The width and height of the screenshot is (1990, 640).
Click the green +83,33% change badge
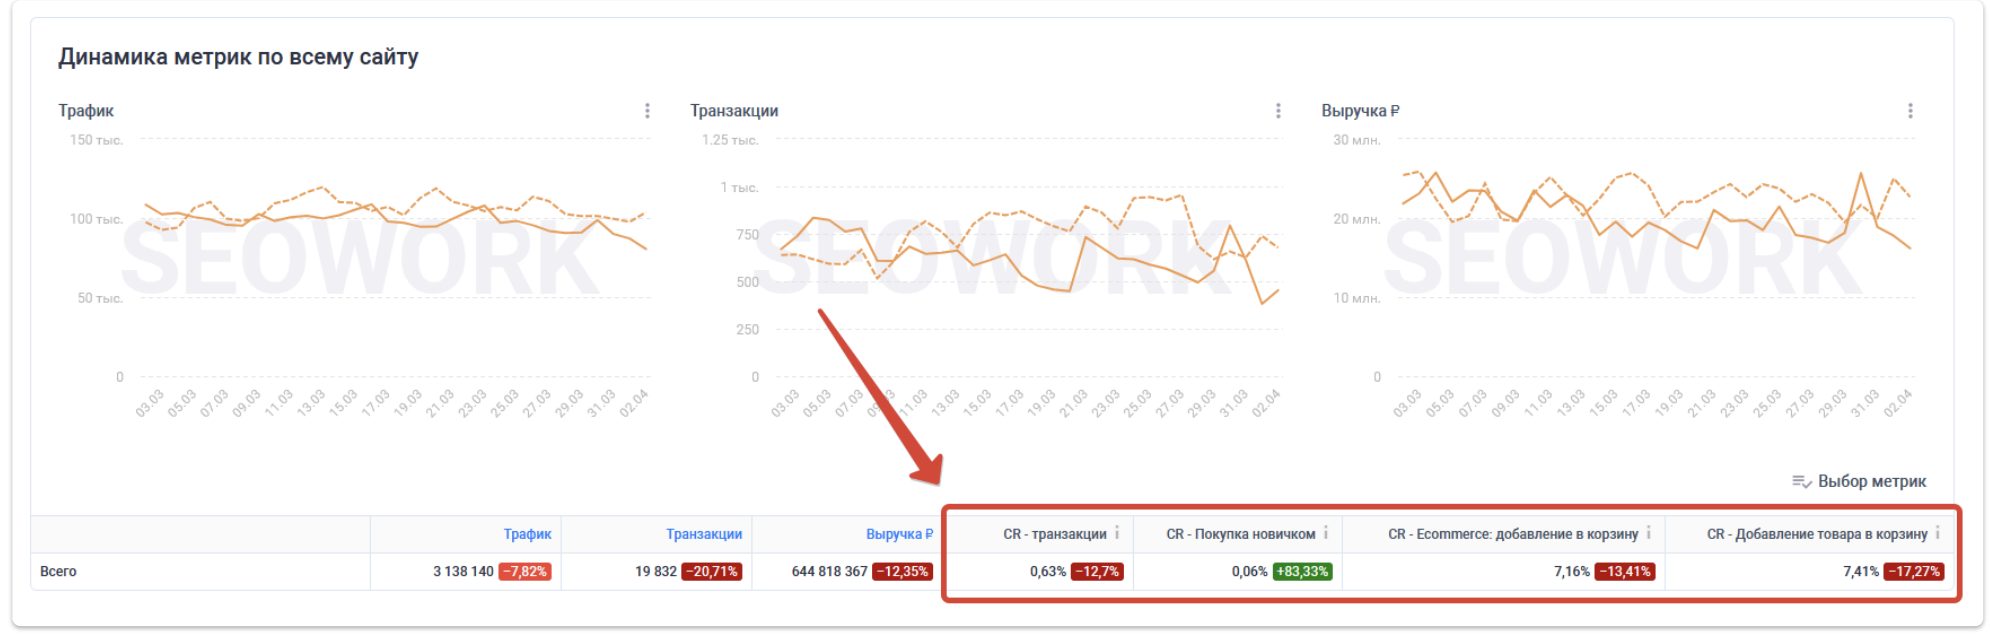click(1303, 571)
